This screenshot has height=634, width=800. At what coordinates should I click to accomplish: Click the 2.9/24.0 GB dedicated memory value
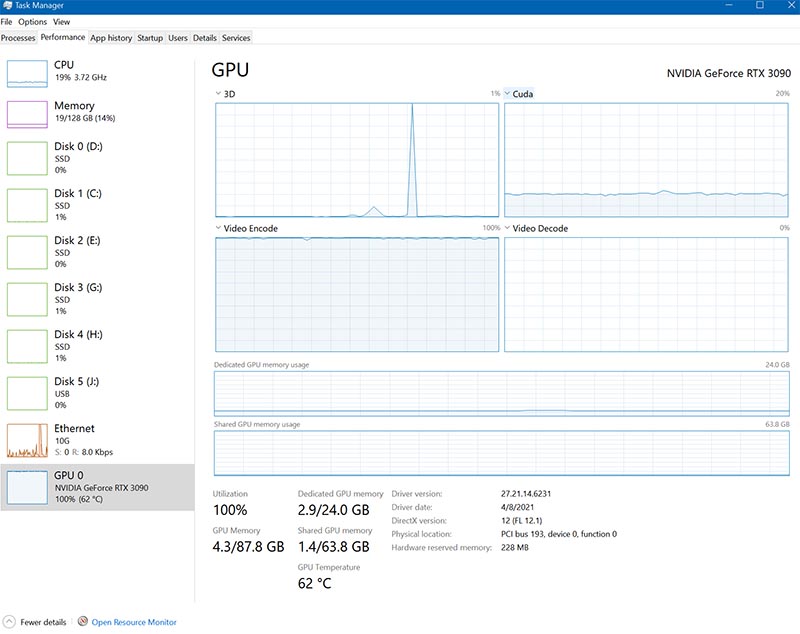click(x=333, y=510)
